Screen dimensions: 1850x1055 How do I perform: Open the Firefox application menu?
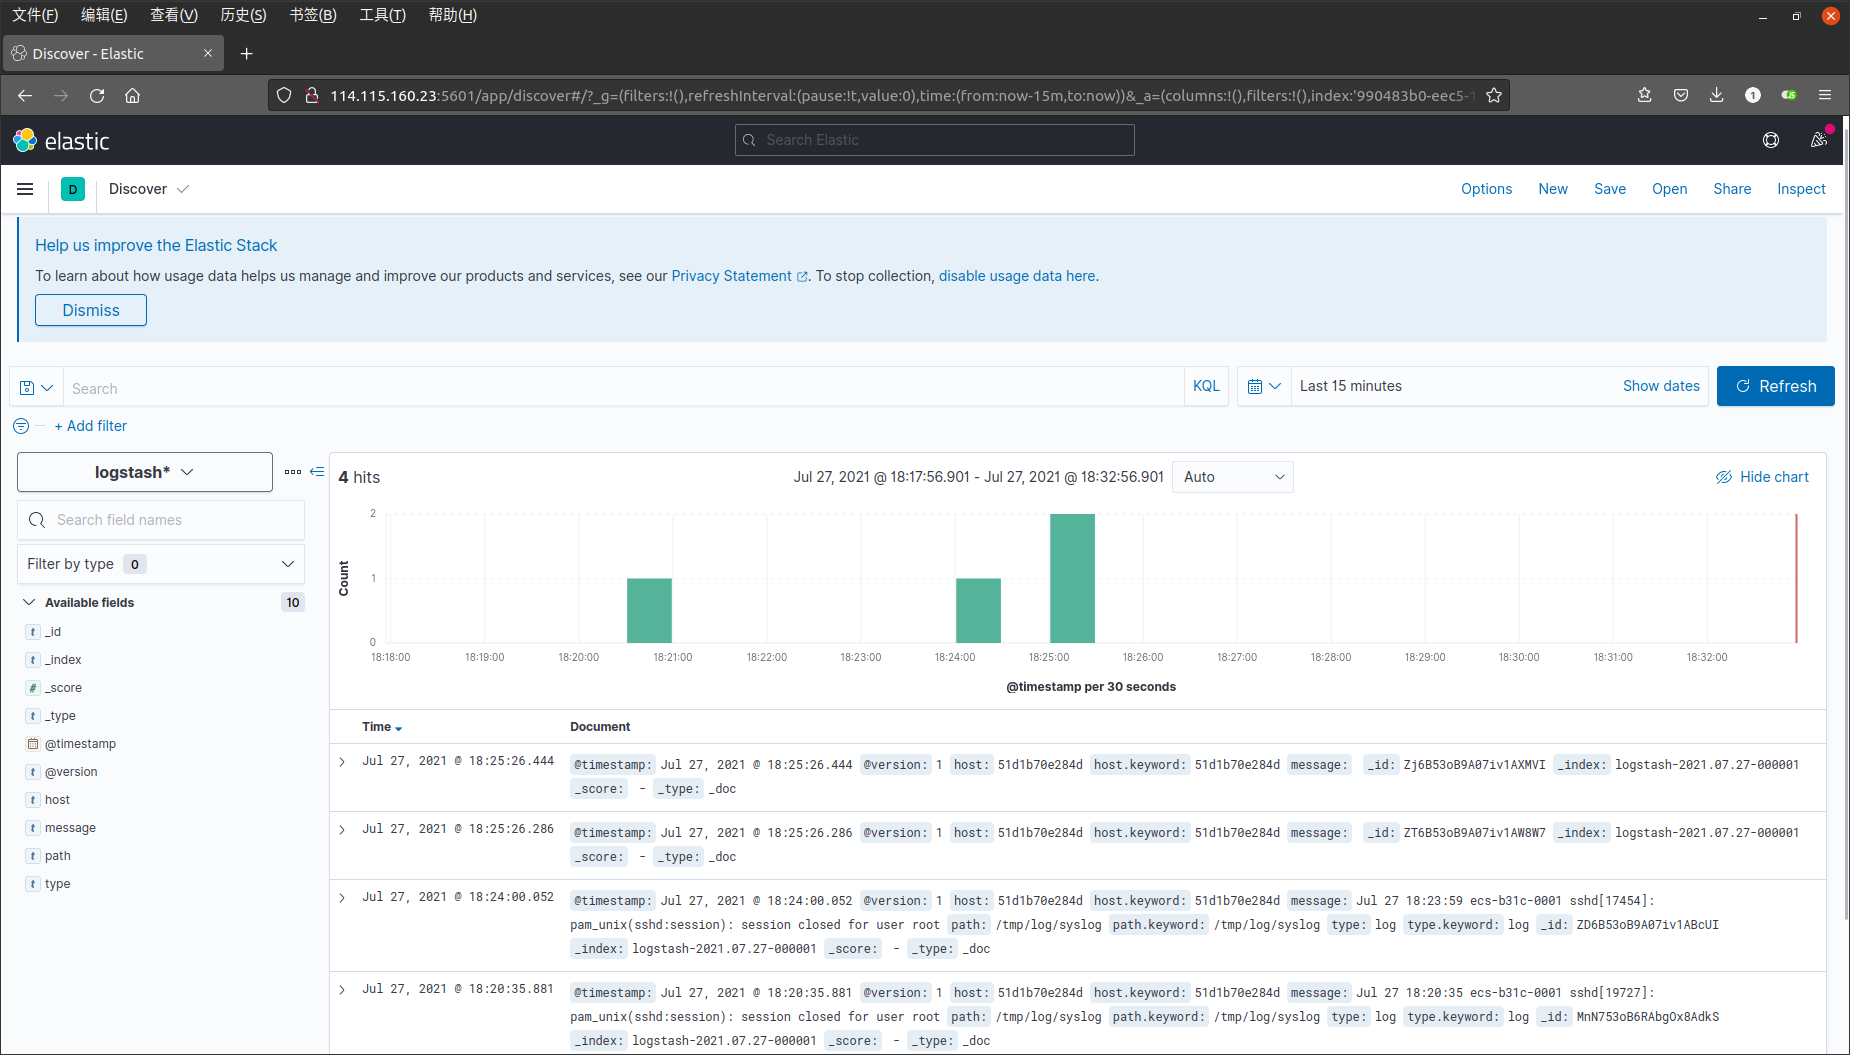click(1825, 95)
